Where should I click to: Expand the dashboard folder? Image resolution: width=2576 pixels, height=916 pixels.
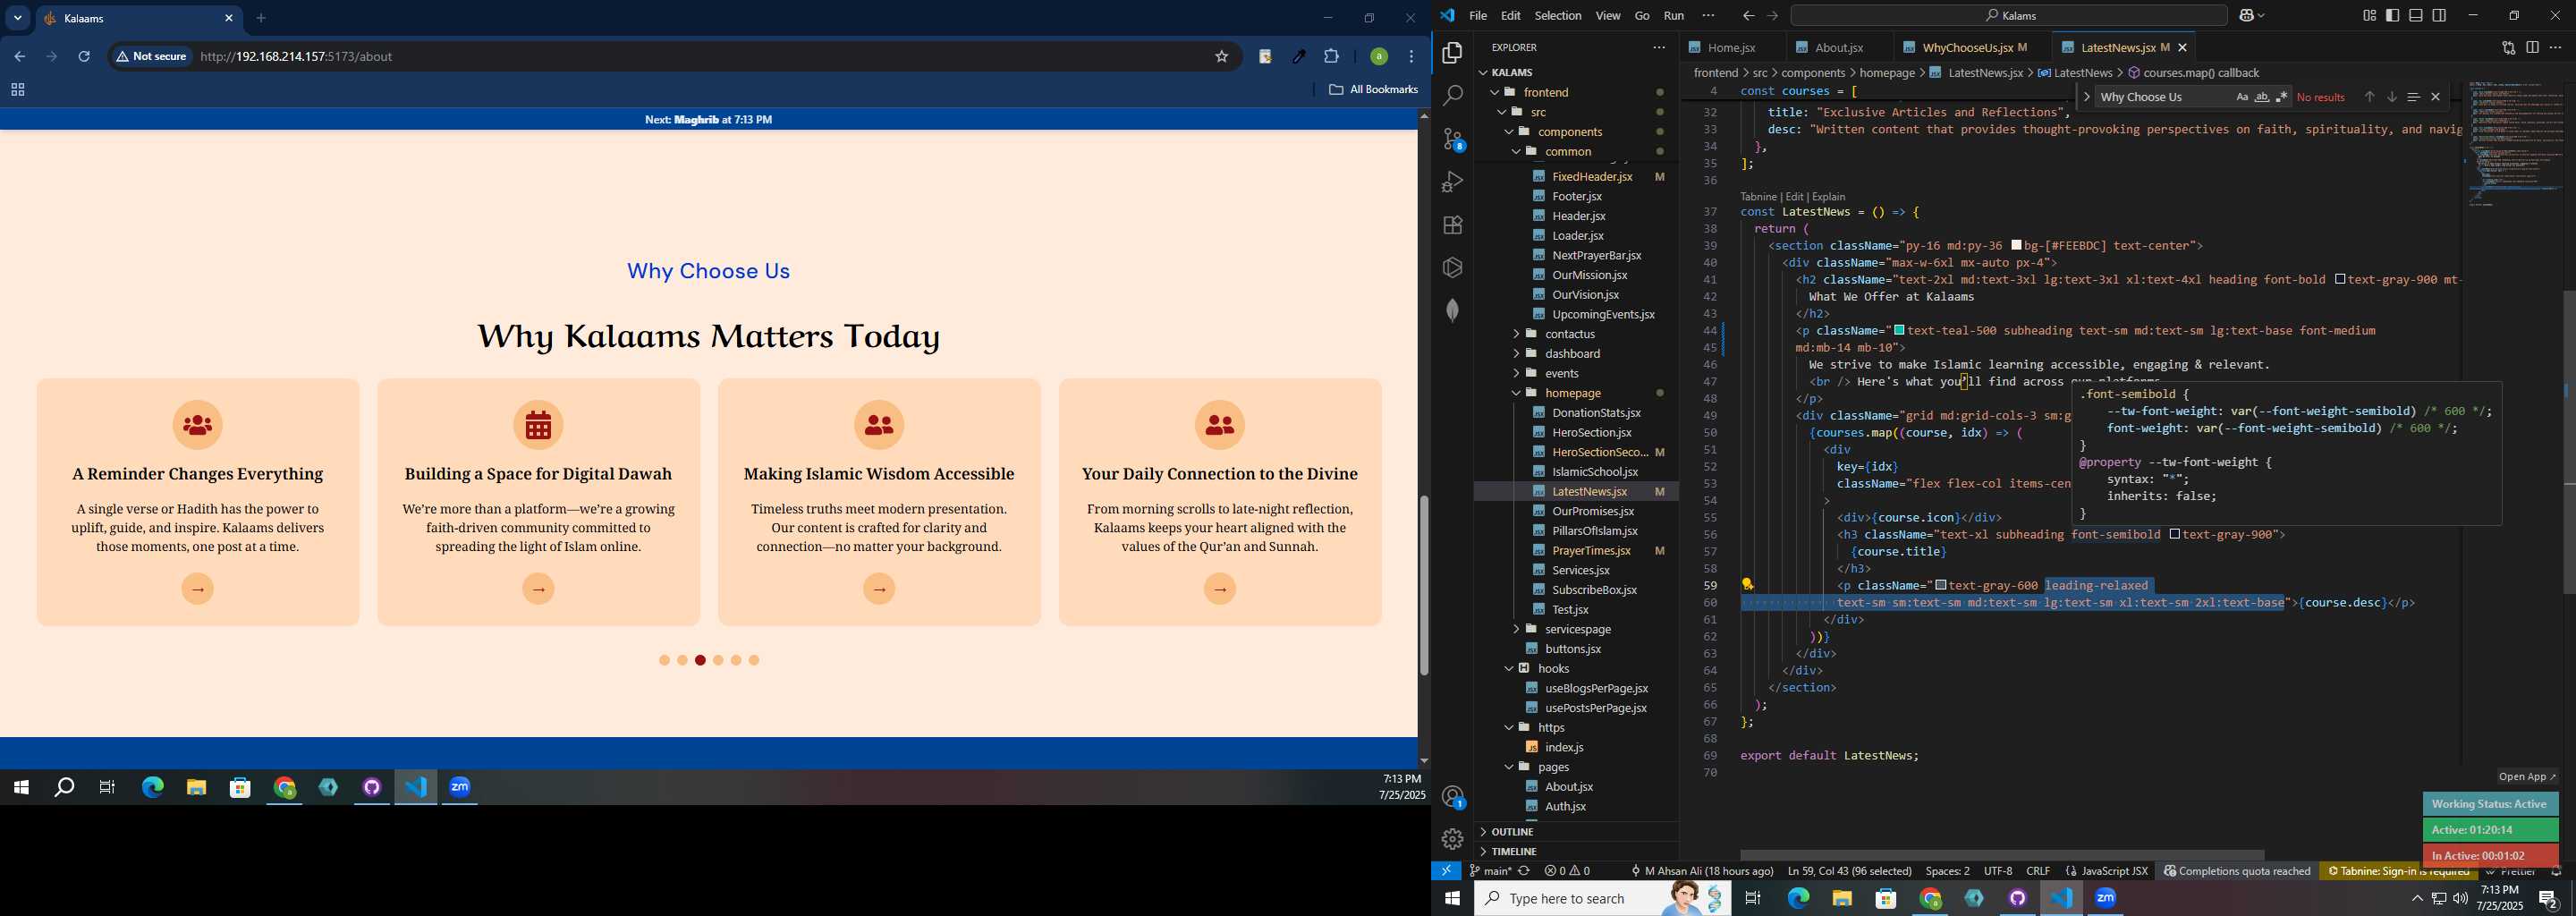[1576, 354]
